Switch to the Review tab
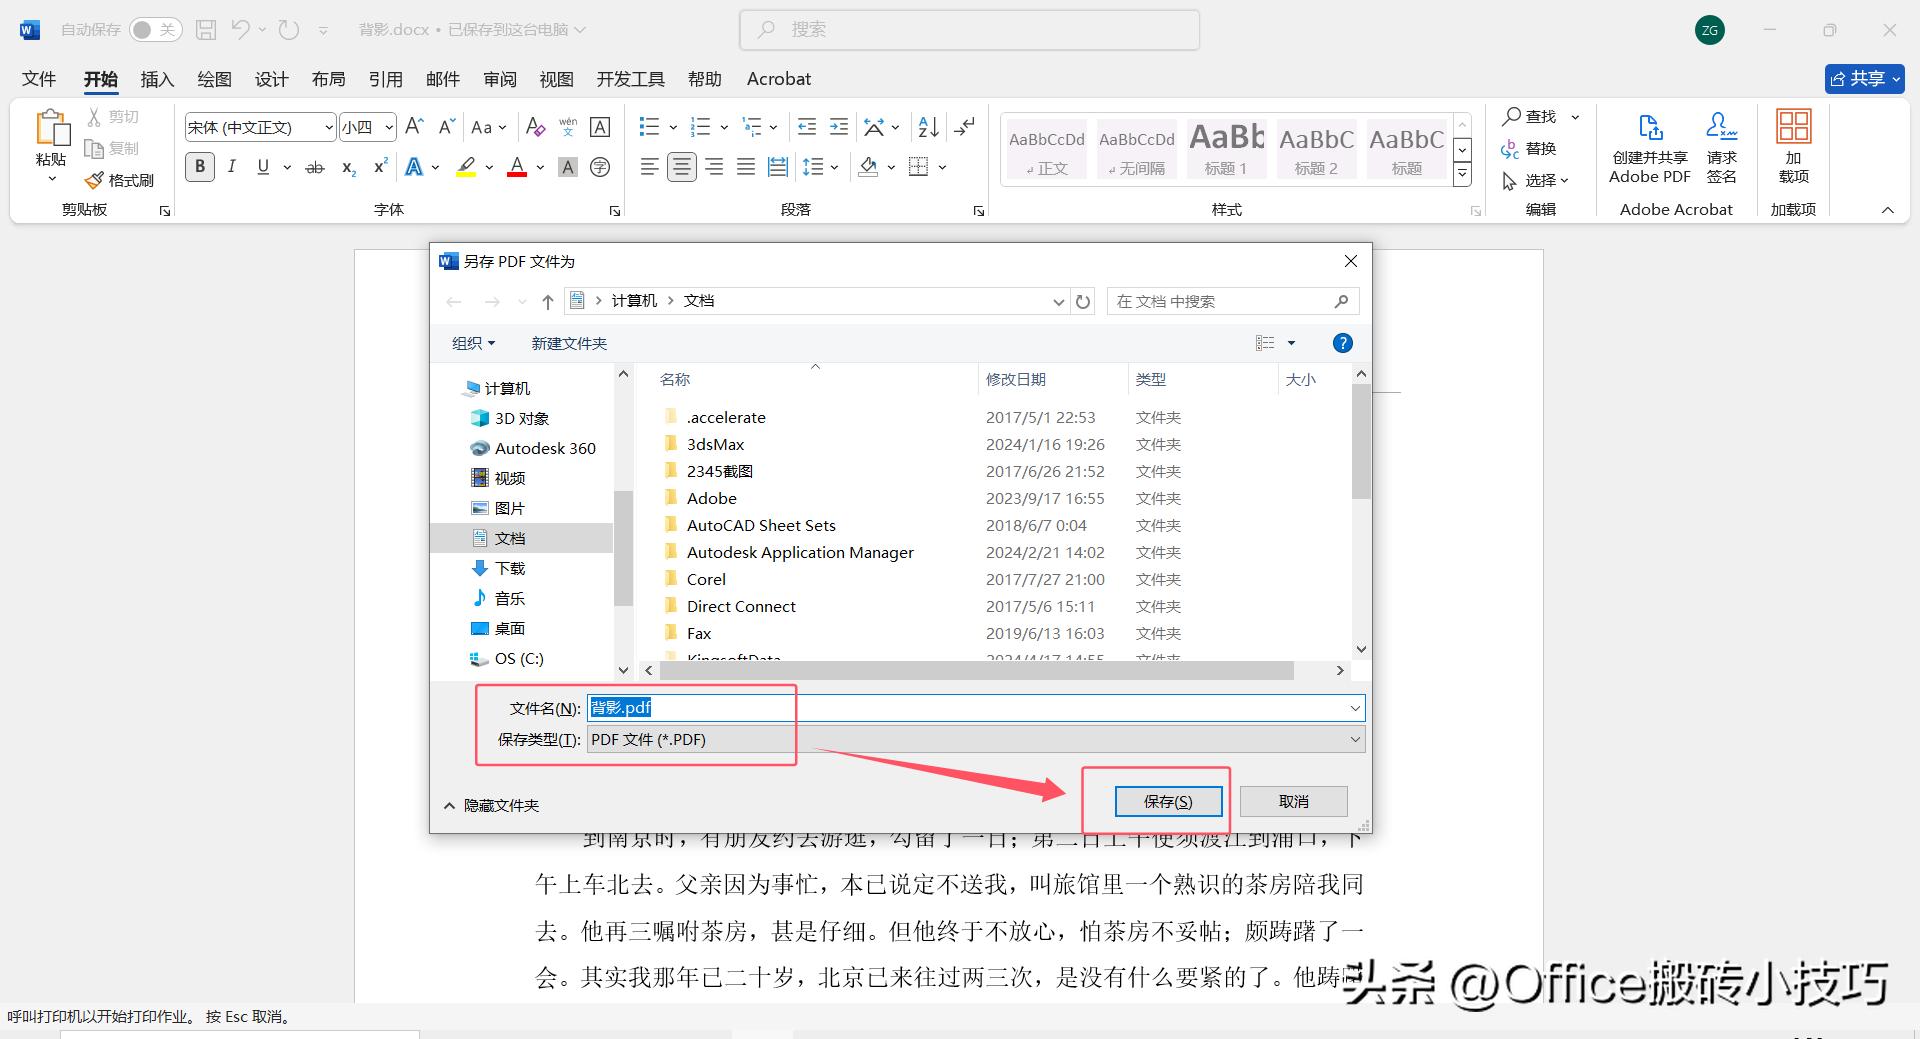1920x1039 pixels. point(500,79)
